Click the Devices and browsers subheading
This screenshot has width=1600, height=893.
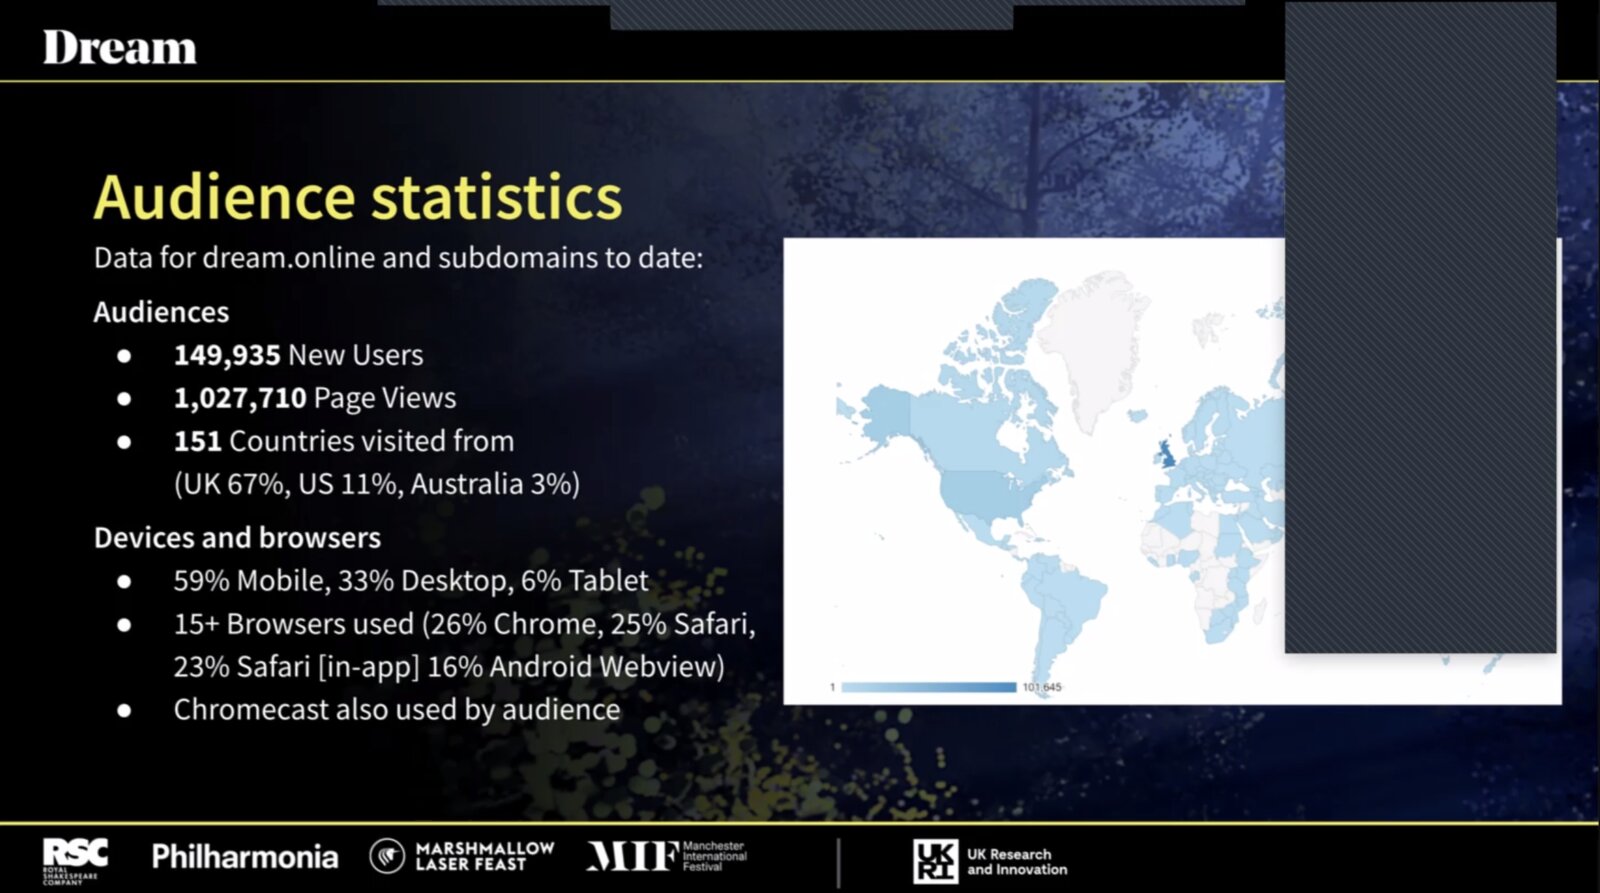pos(237,538)
